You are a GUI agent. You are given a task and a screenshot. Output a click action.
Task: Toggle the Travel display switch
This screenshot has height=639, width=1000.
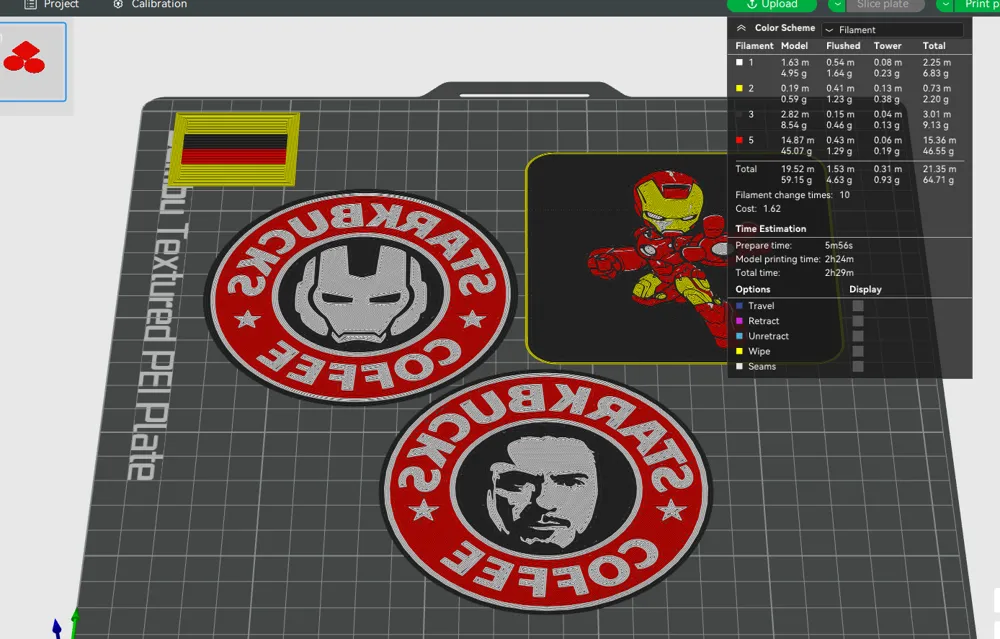(857, 306)
